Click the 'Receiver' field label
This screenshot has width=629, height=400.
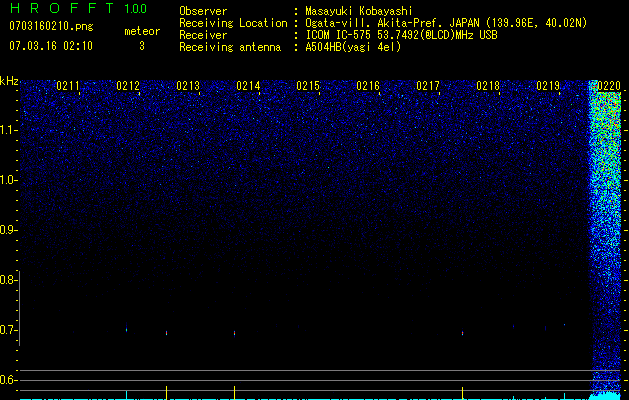[203, 35]
